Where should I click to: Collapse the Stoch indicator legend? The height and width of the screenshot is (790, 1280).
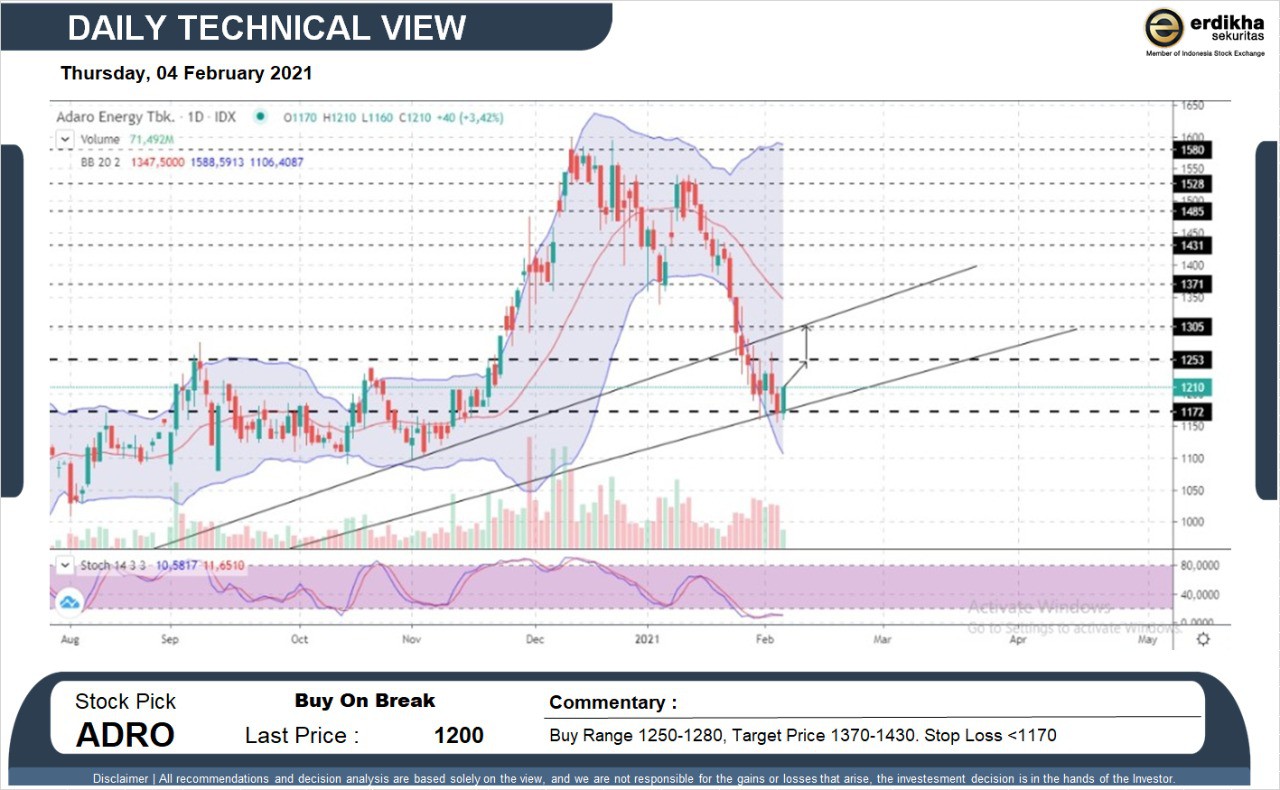(65, 565)
